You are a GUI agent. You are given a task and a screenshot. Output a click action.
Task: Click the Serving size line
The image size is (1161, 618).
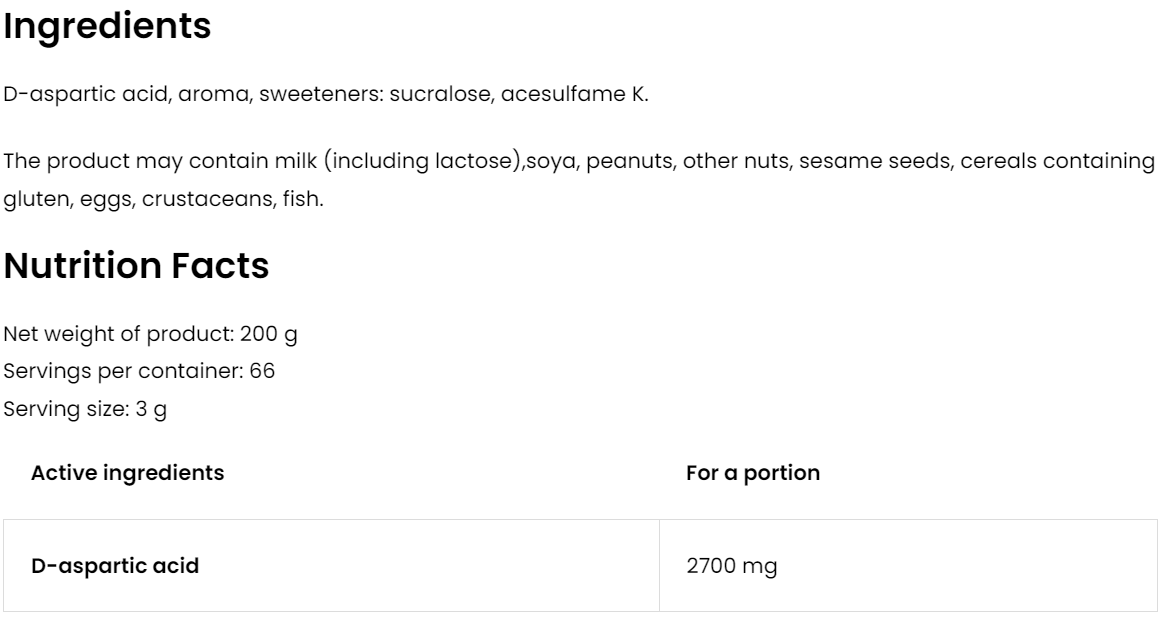tap(85, 410)
